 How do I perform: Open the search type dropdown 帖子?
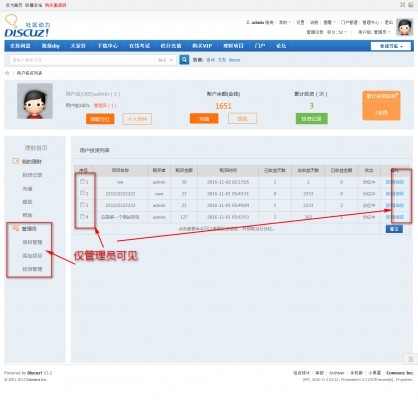tap(166, 60)
